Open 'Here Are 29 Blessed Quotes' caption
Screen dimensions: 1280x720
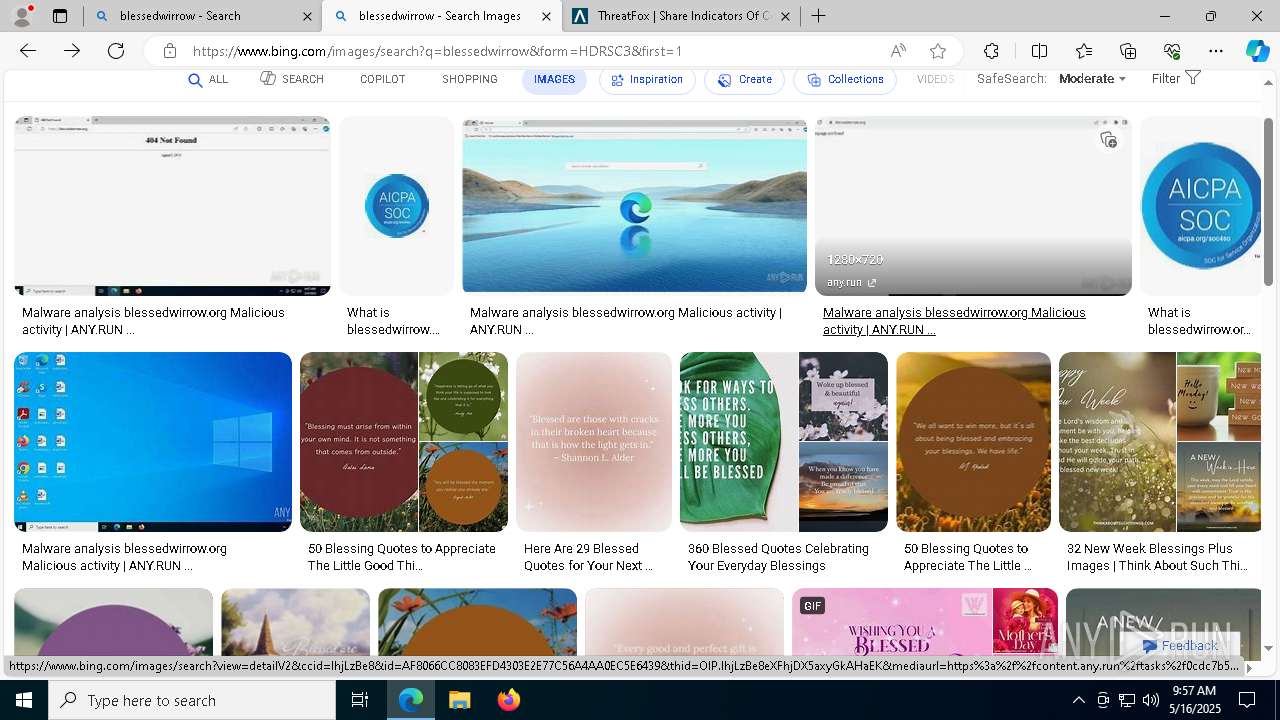(x=588, y=557)
